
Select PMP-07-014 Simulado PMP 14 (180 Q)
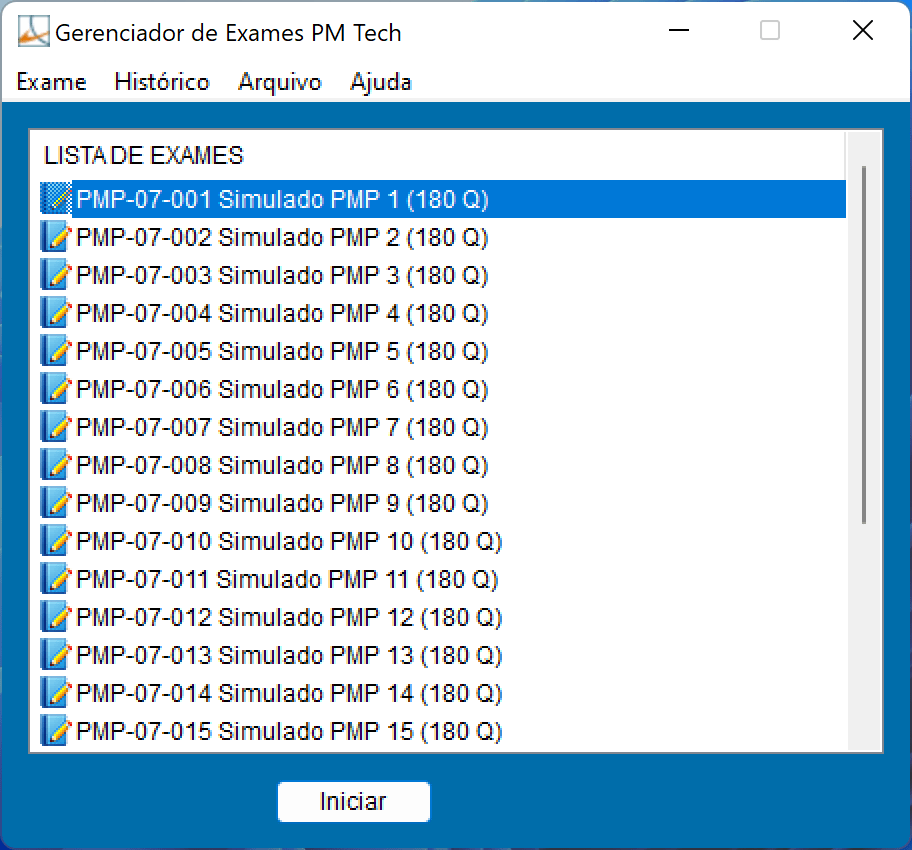pyautogui.click(x=289, y=693)
